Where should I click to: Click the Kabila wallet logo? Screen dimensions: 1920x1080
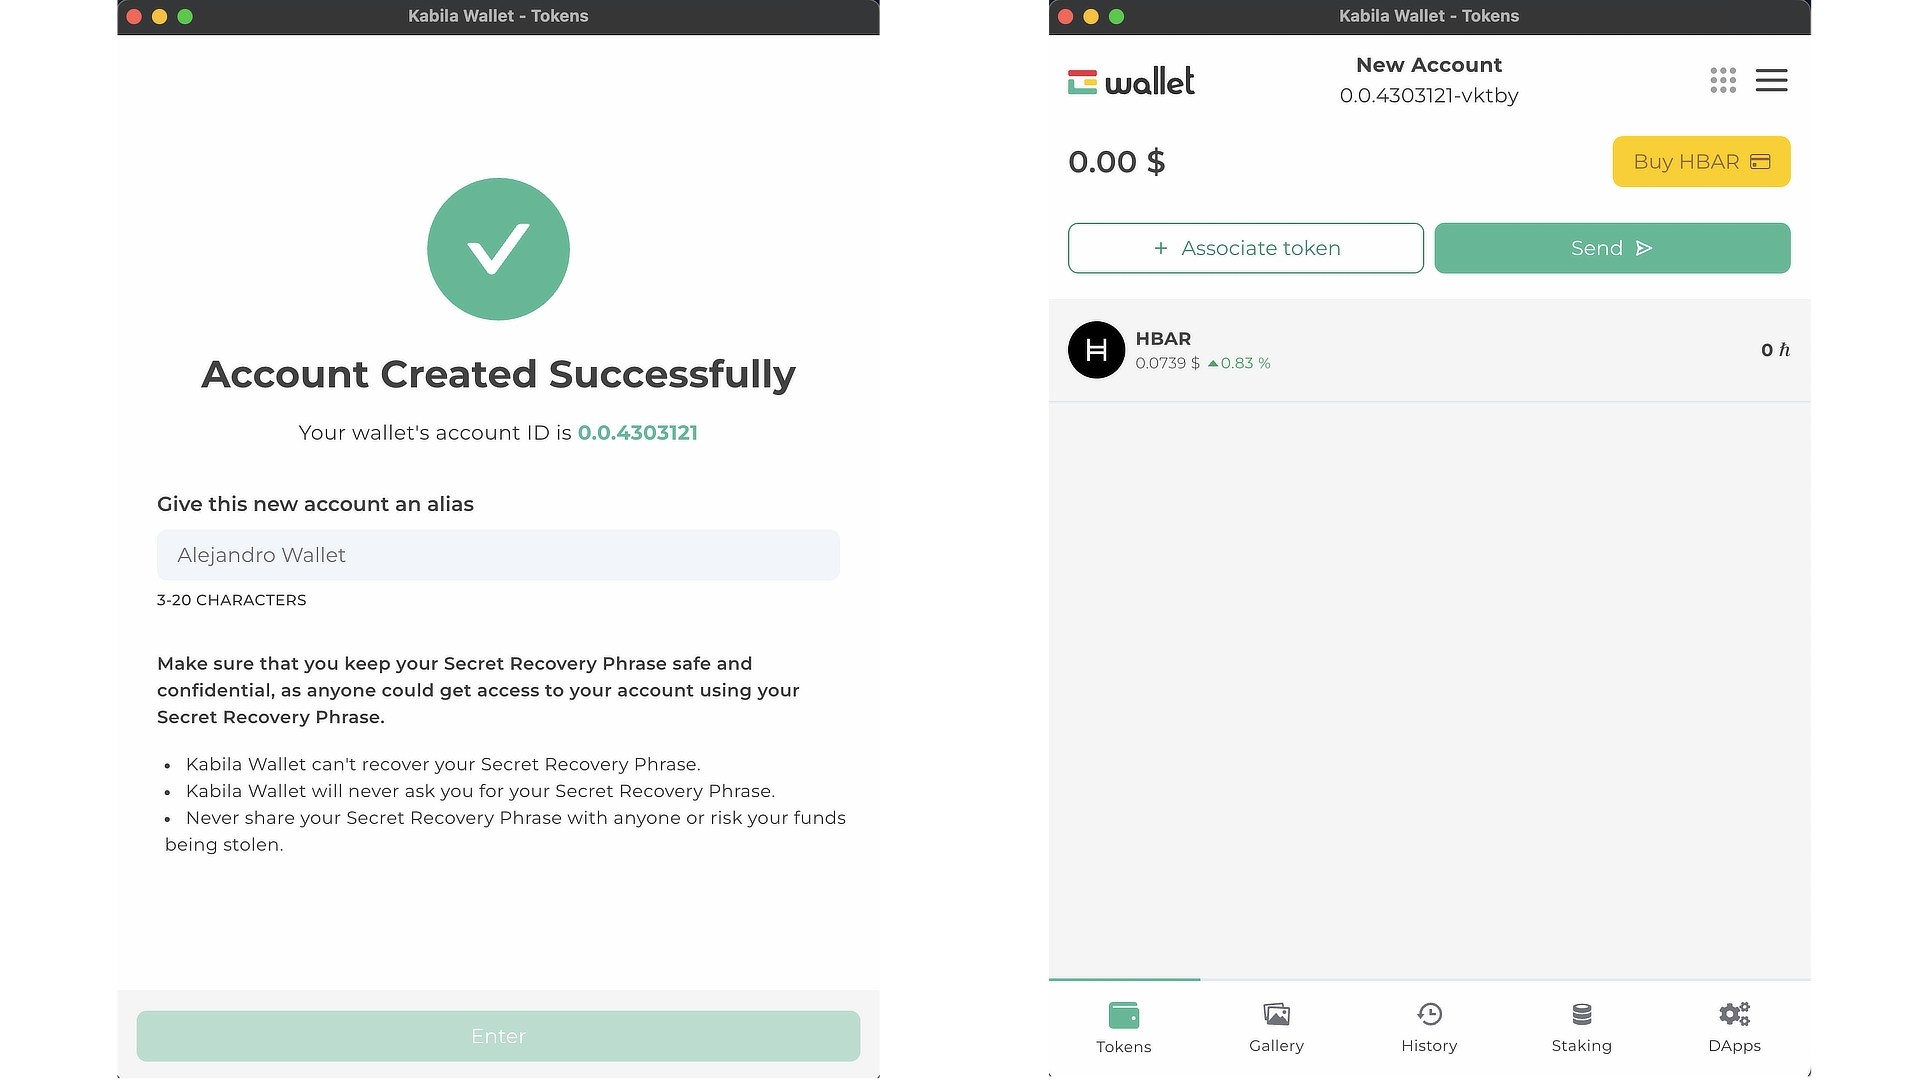(x=1131, y=81)
